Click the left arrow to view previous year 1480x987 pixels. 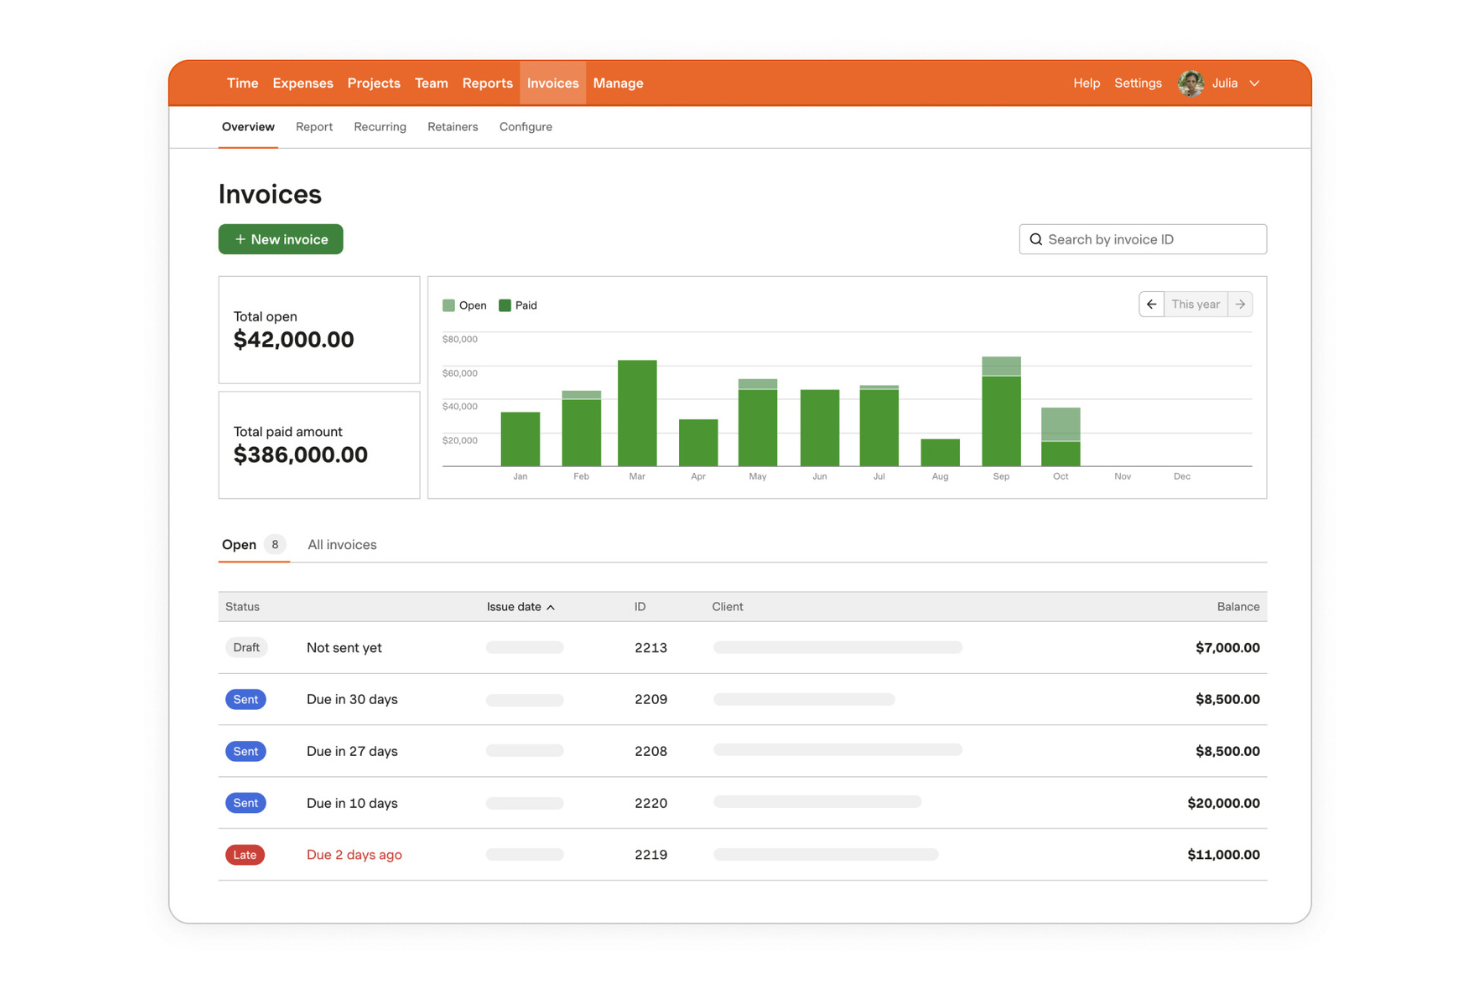click(x=1151, y=304)
